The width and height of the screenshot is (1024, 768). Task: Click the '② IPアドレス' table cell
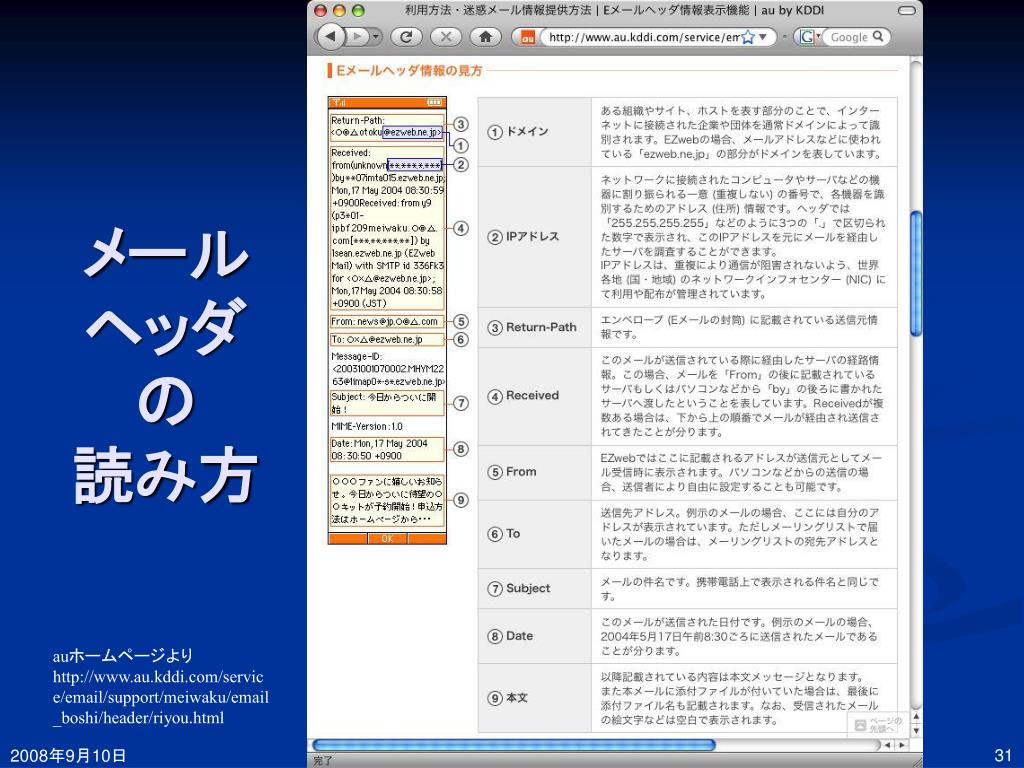tap(535, 237)
